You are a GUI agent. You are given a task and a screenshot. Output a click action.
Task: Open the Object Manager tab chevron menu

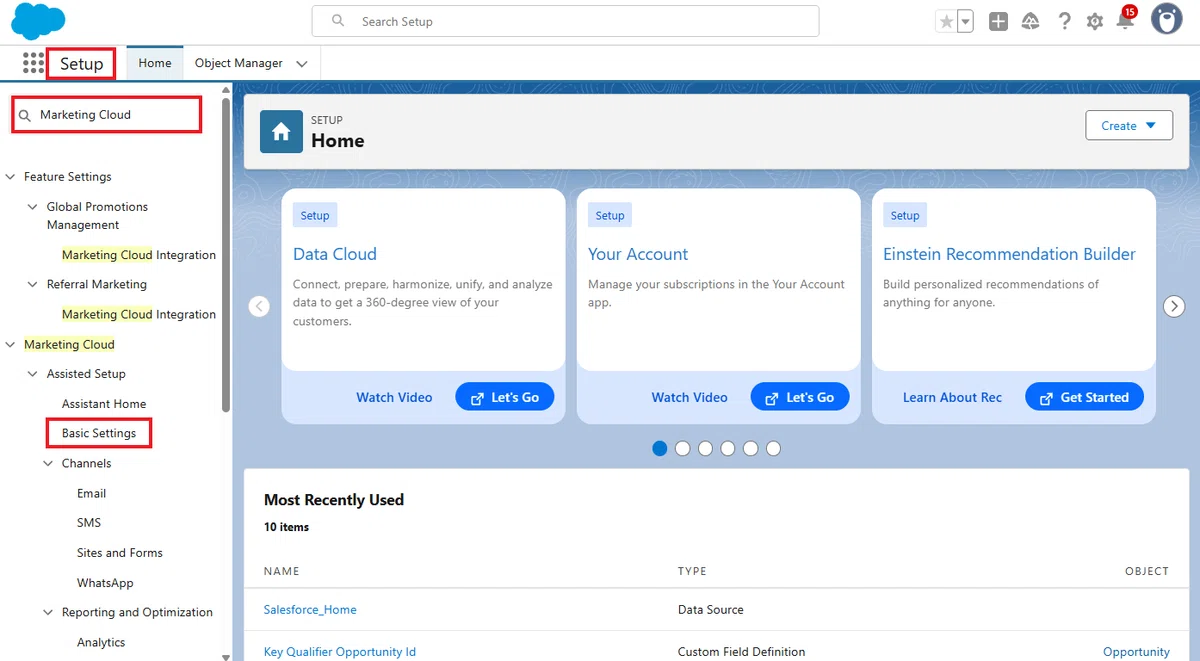coord(301,64)
